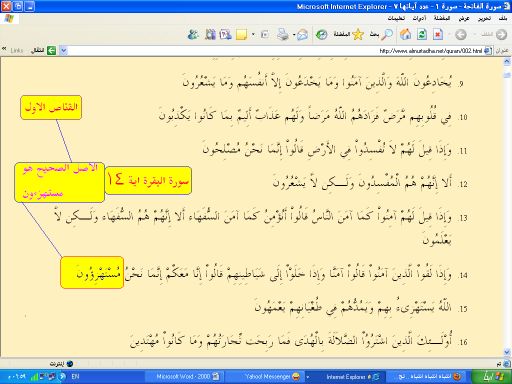The width and height of the screenshot is (512, 384).
Task: Click the green Go arrow button
Action: (51, 50)
